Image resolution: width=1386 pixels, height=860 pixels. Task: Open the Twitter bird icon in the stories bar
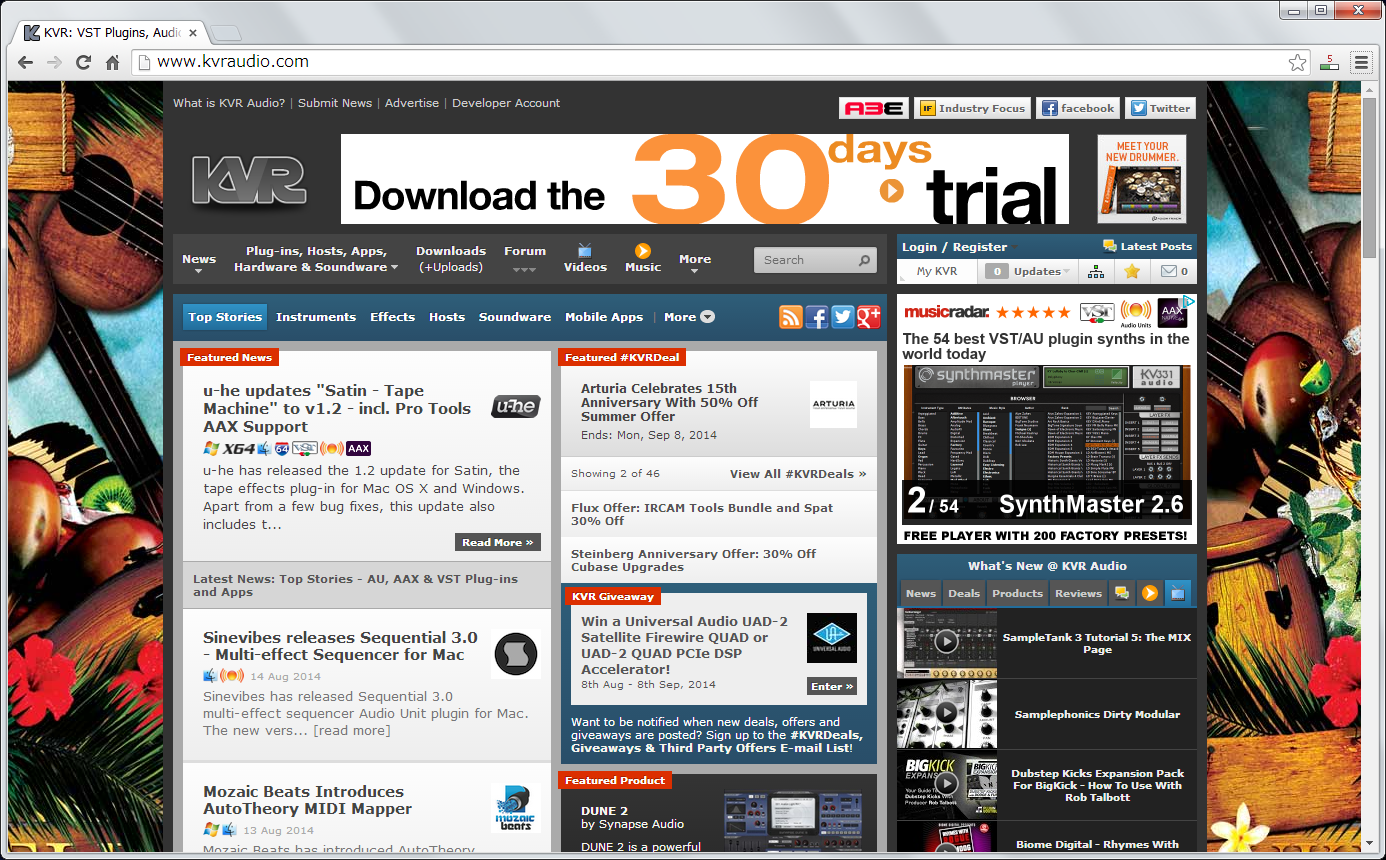click(843, 317)
